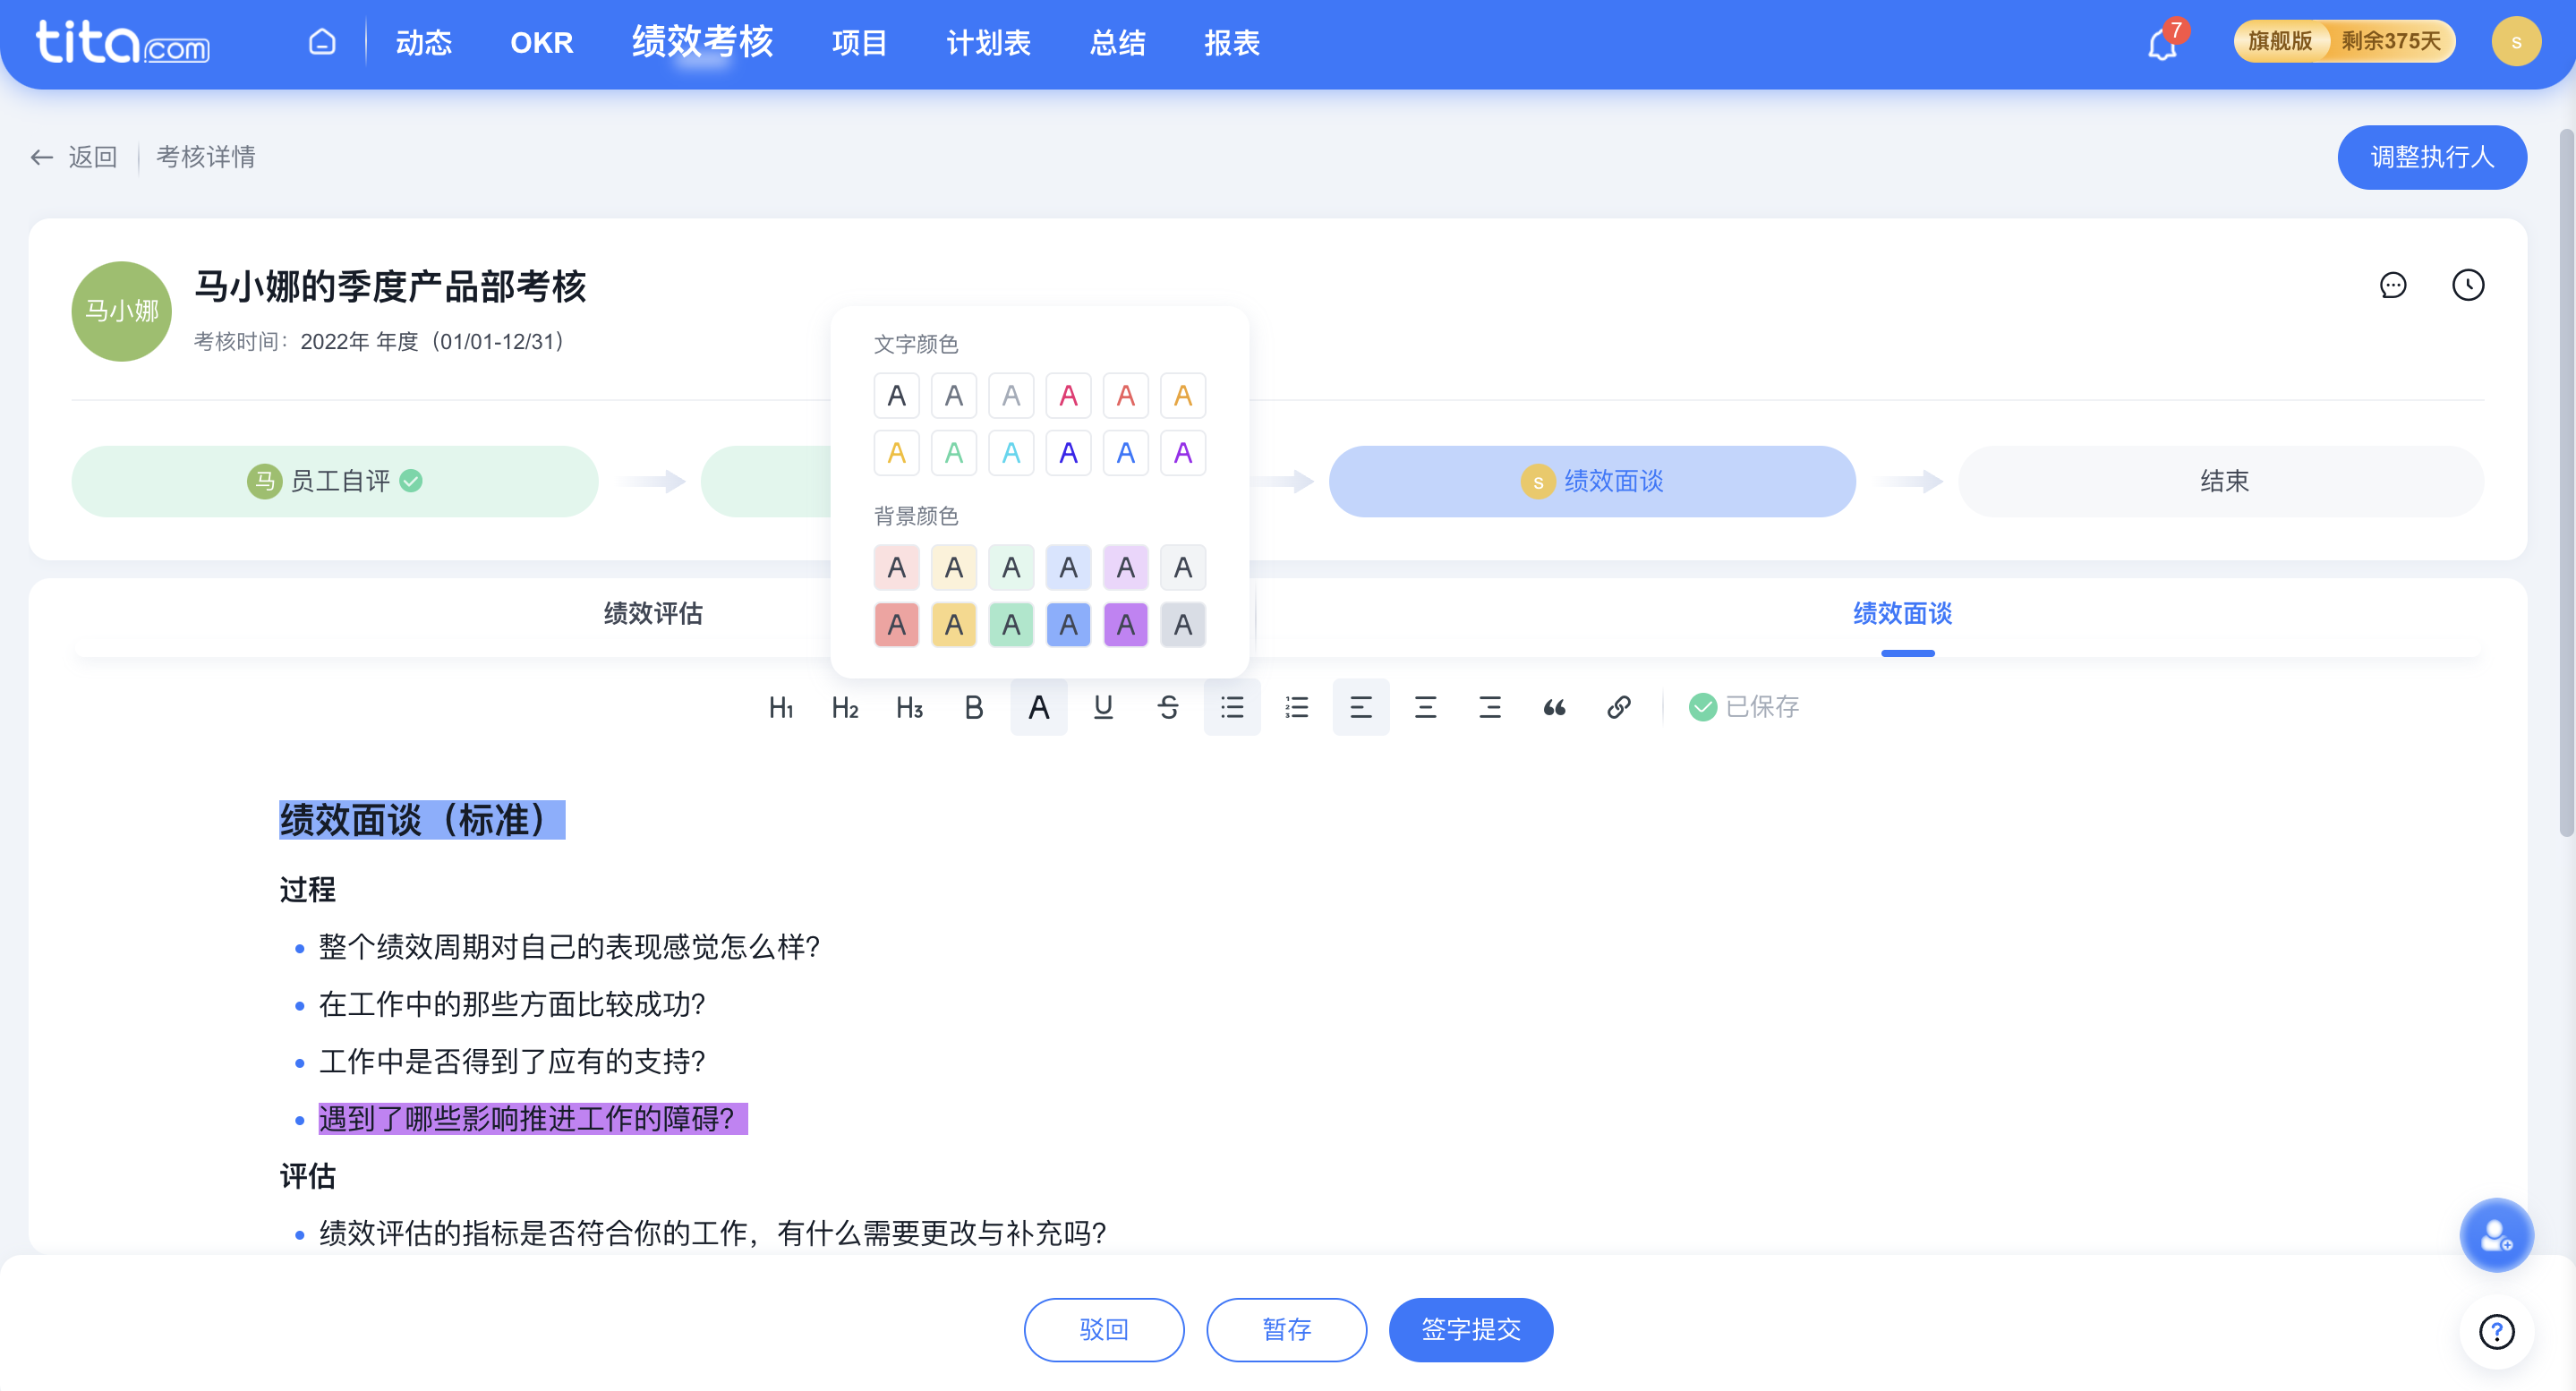Toggle strikethrough formatting
Screen dimensions: 2576x1391
pos(1168,708)
